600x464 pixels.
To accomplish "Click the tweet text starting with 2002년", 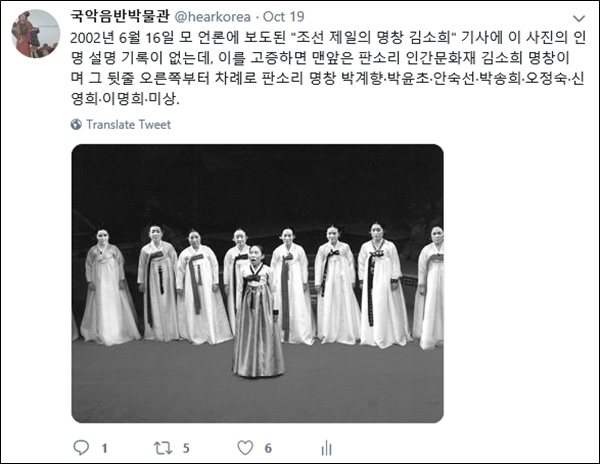I will 328,68.
